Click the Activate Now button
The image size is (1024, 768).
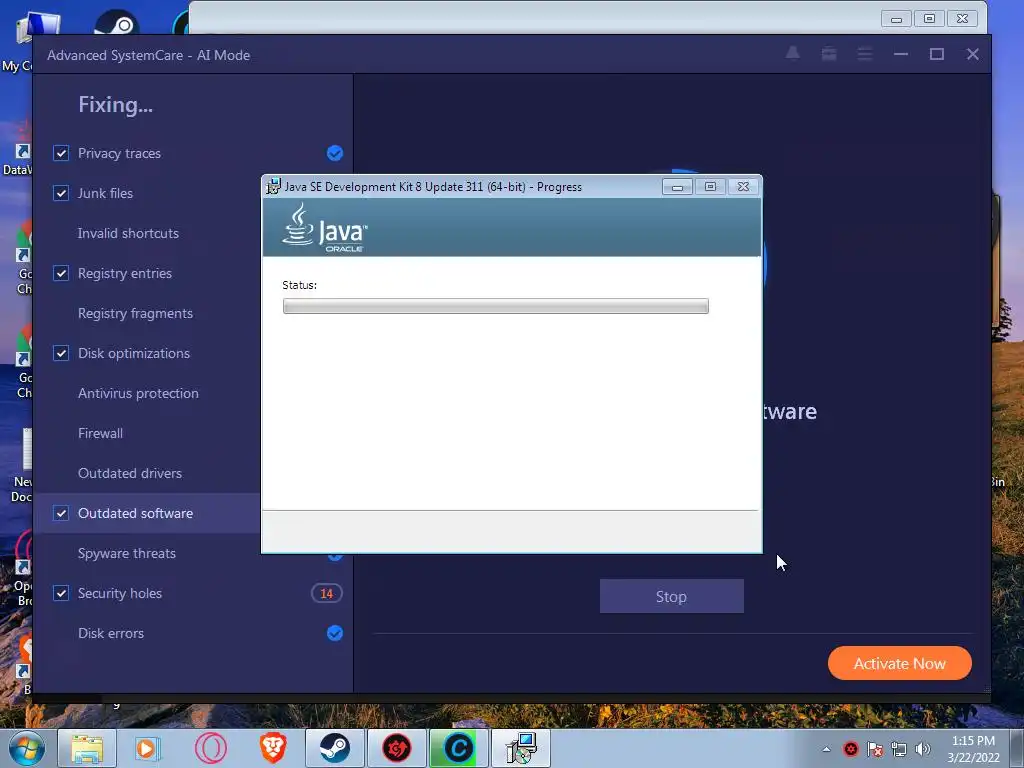pos(899,663)
